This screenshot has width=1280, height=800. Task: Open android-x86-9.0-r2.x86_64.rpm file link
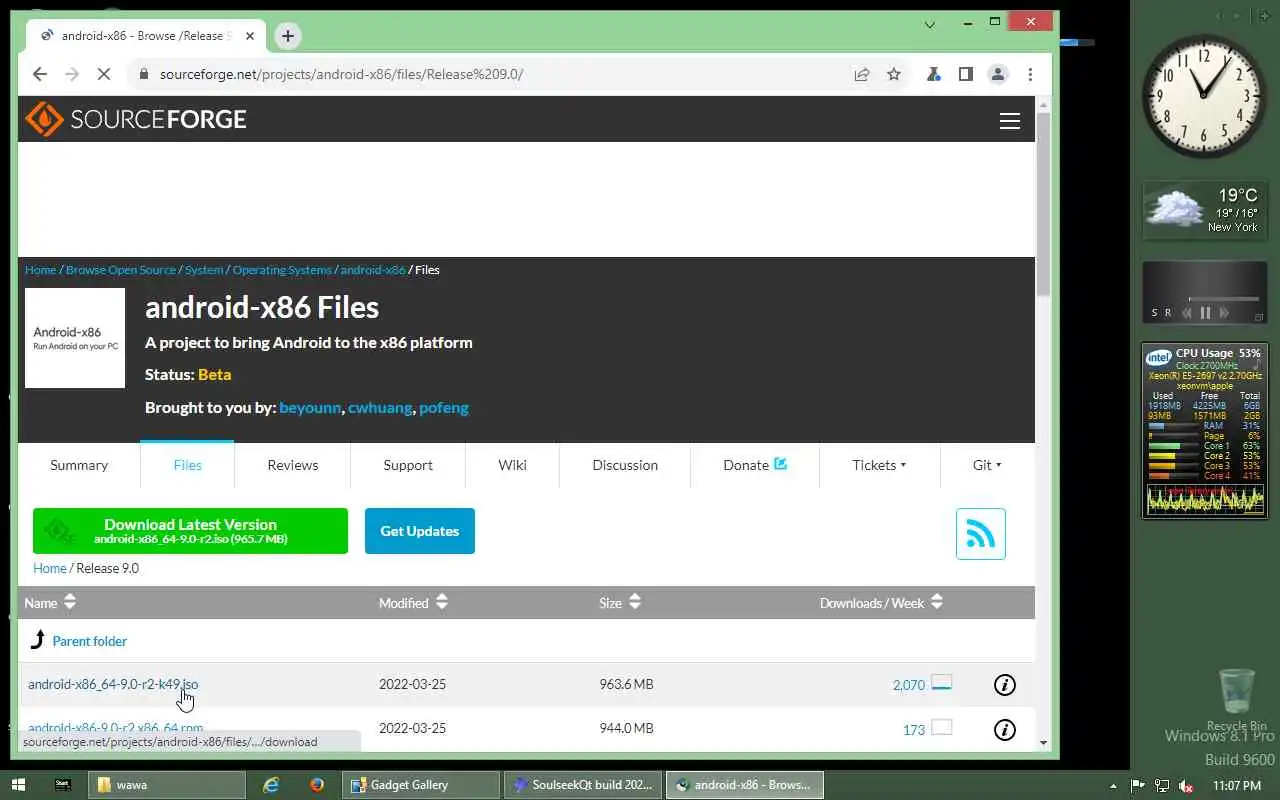pyautogui.click(x=116, y=729)
